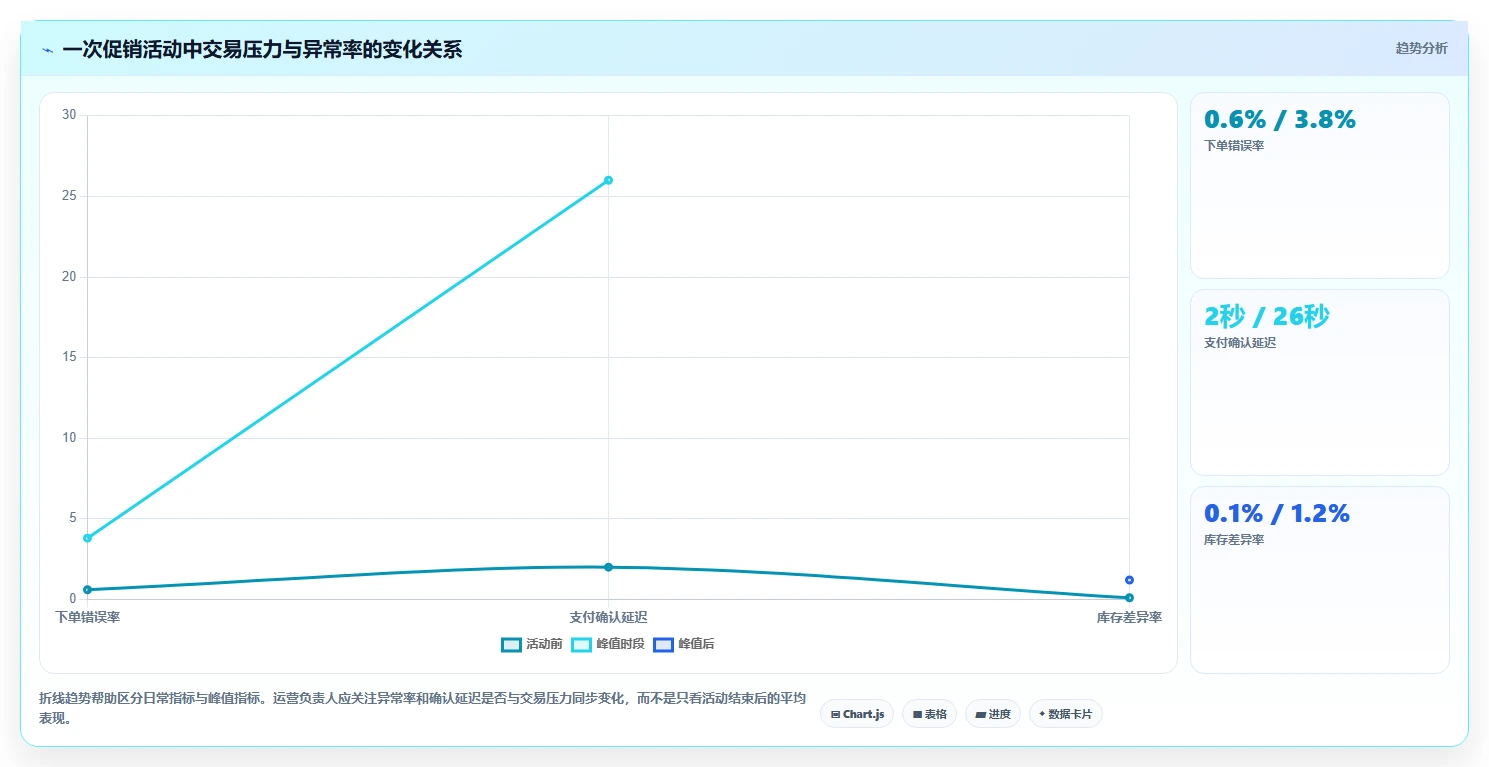Click the 下单错误率 x-axis label
Screen dimensions: 1489x767
click(x=87, y=617)
